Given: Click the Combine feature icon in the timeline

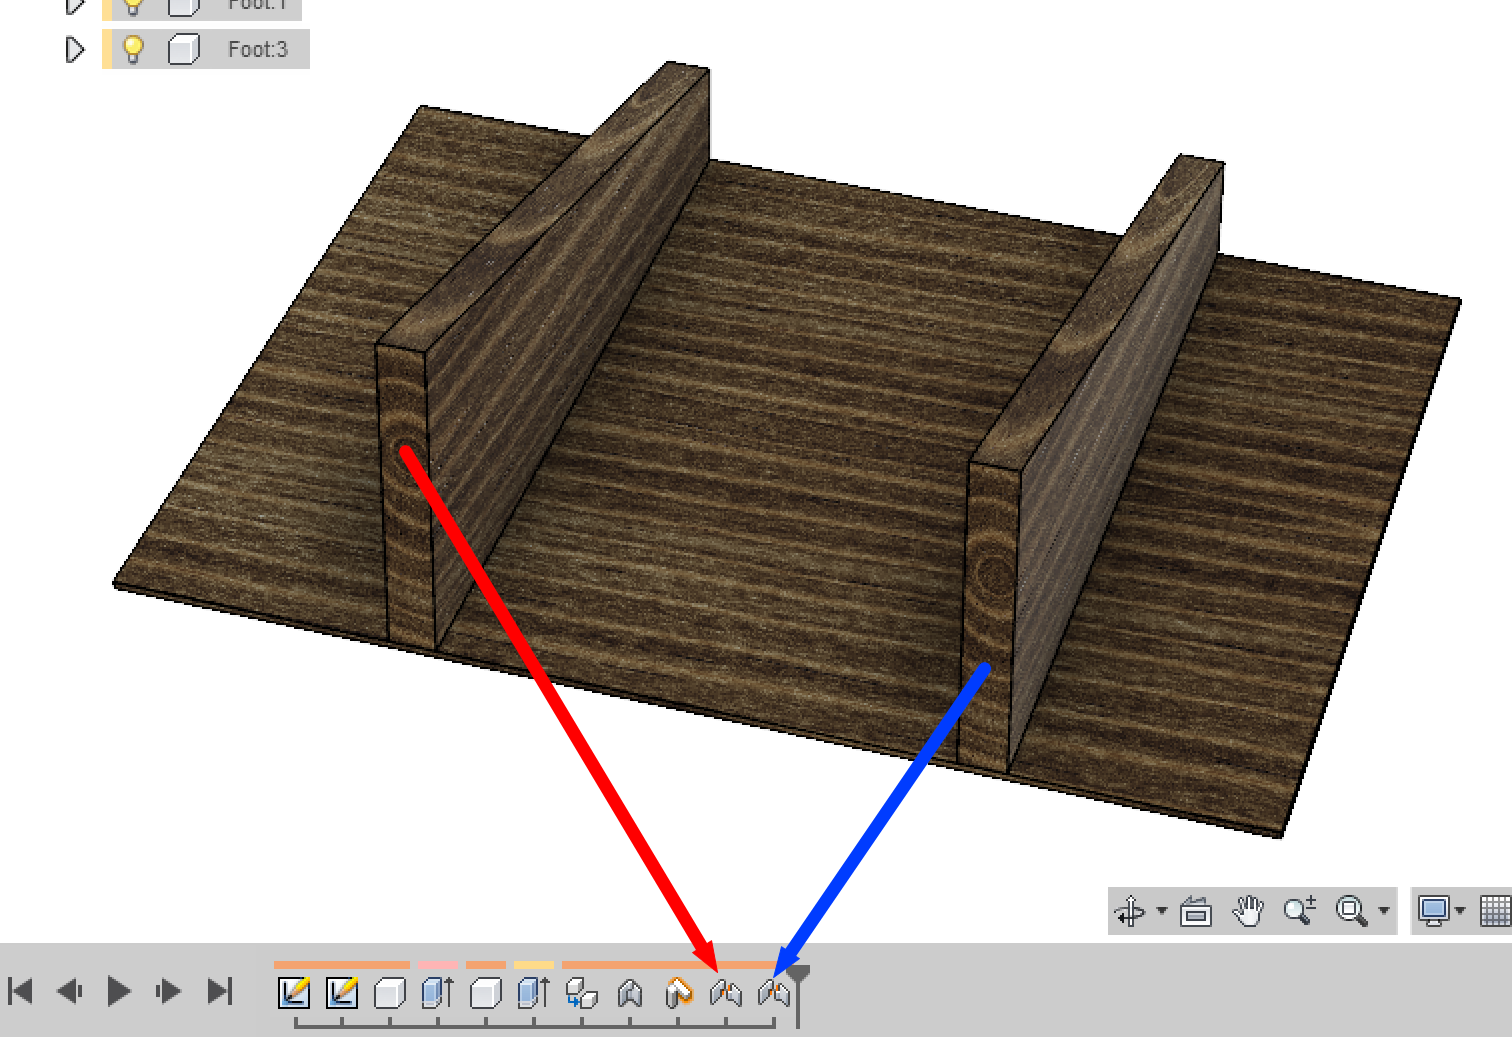Looking at the screenshot, I should pyautogui.click(x=582, y=992).
